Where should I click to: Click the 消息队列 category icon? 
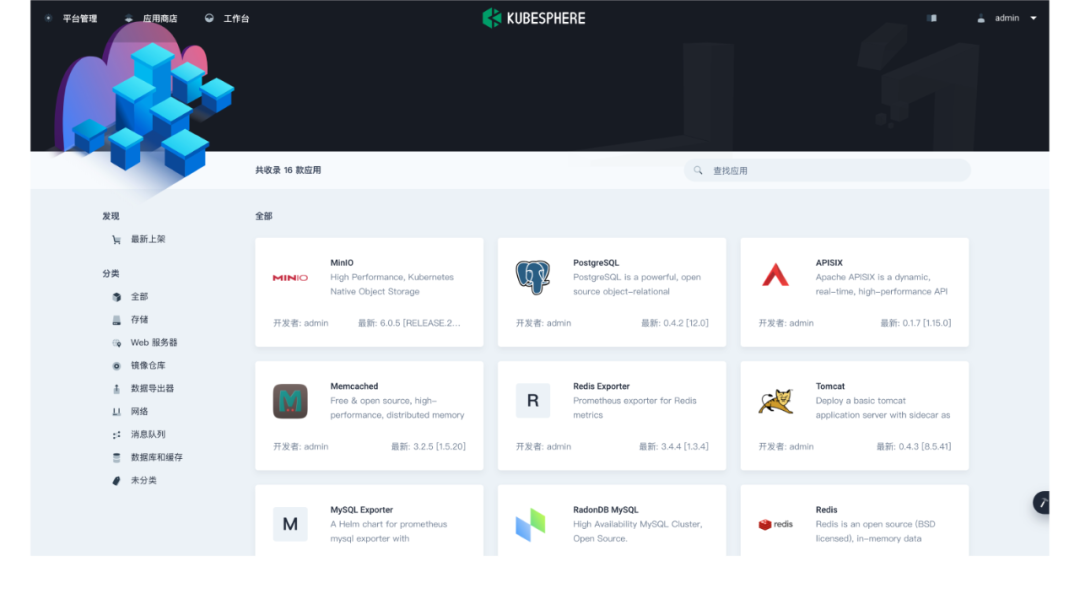pos(116,434)
